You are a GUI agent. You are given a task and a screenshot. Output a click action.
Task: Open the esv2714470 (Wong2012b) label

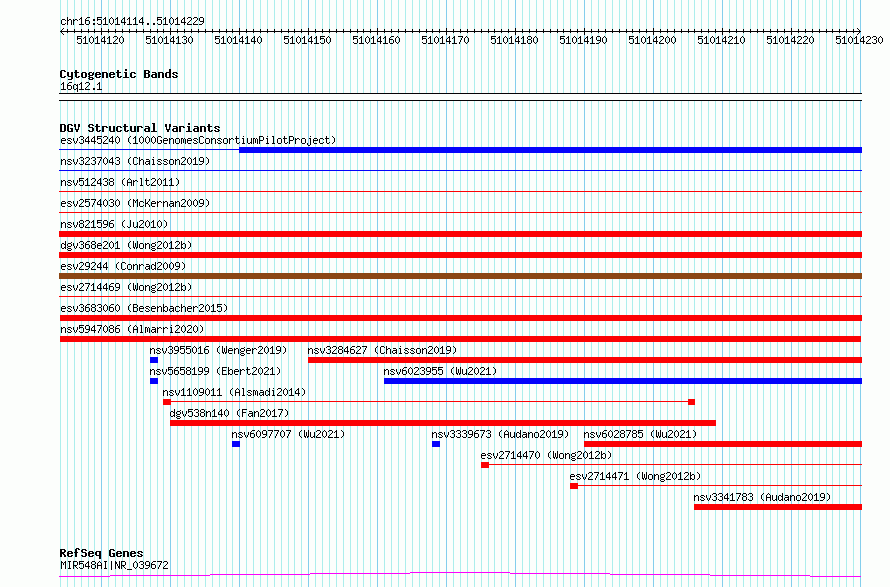(546, 455)
